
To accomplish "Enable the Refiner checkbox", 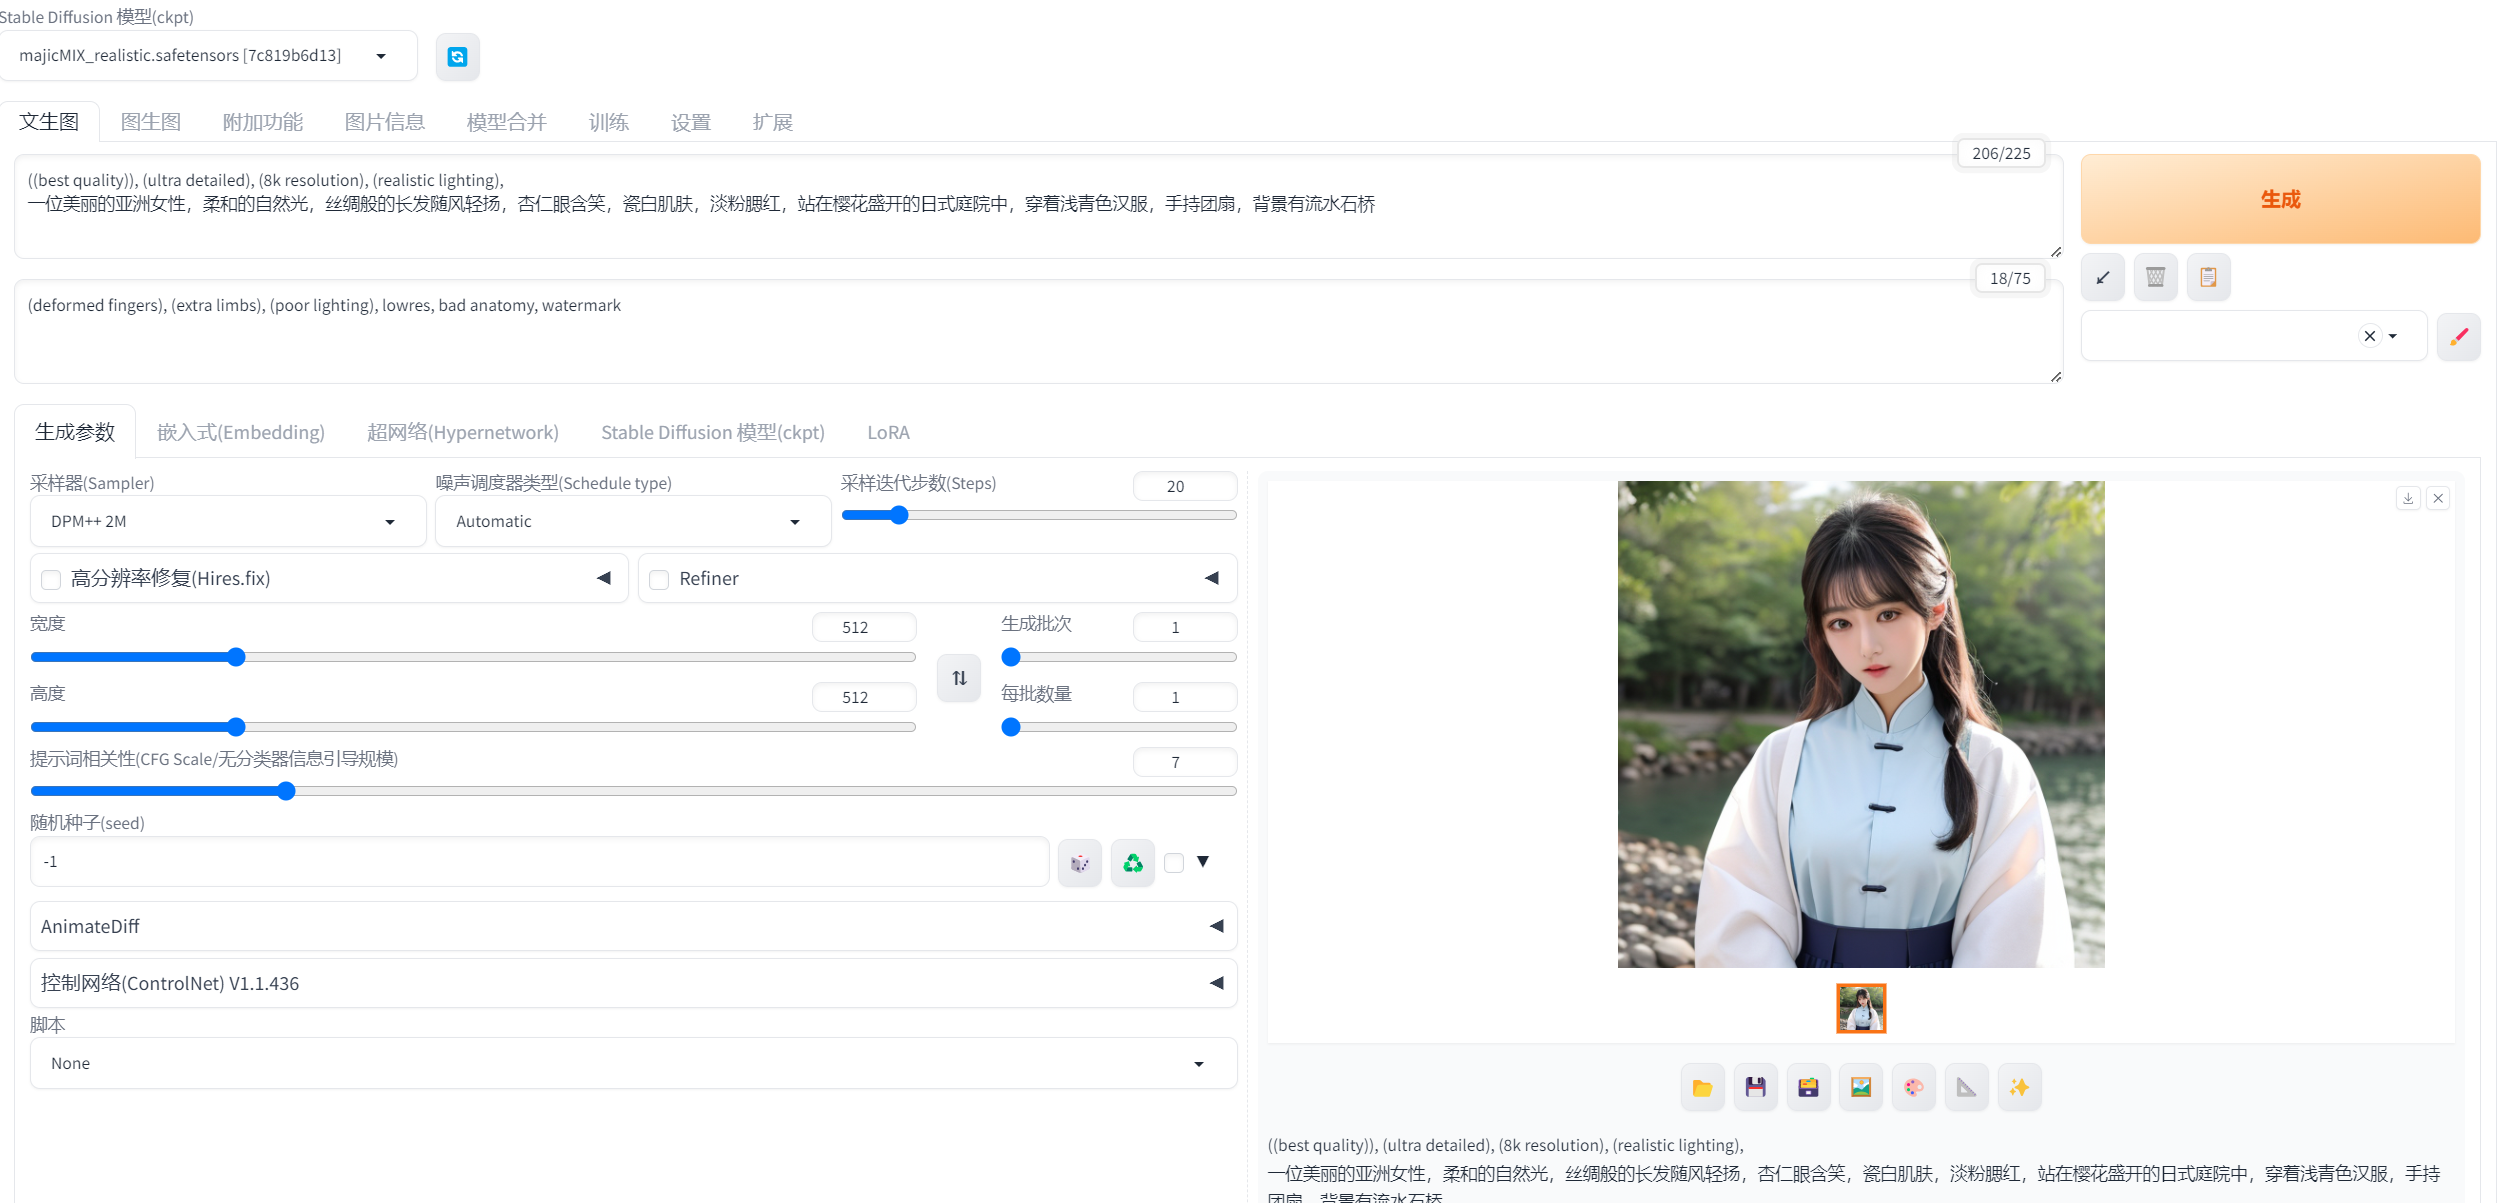I will coord(659,580).
